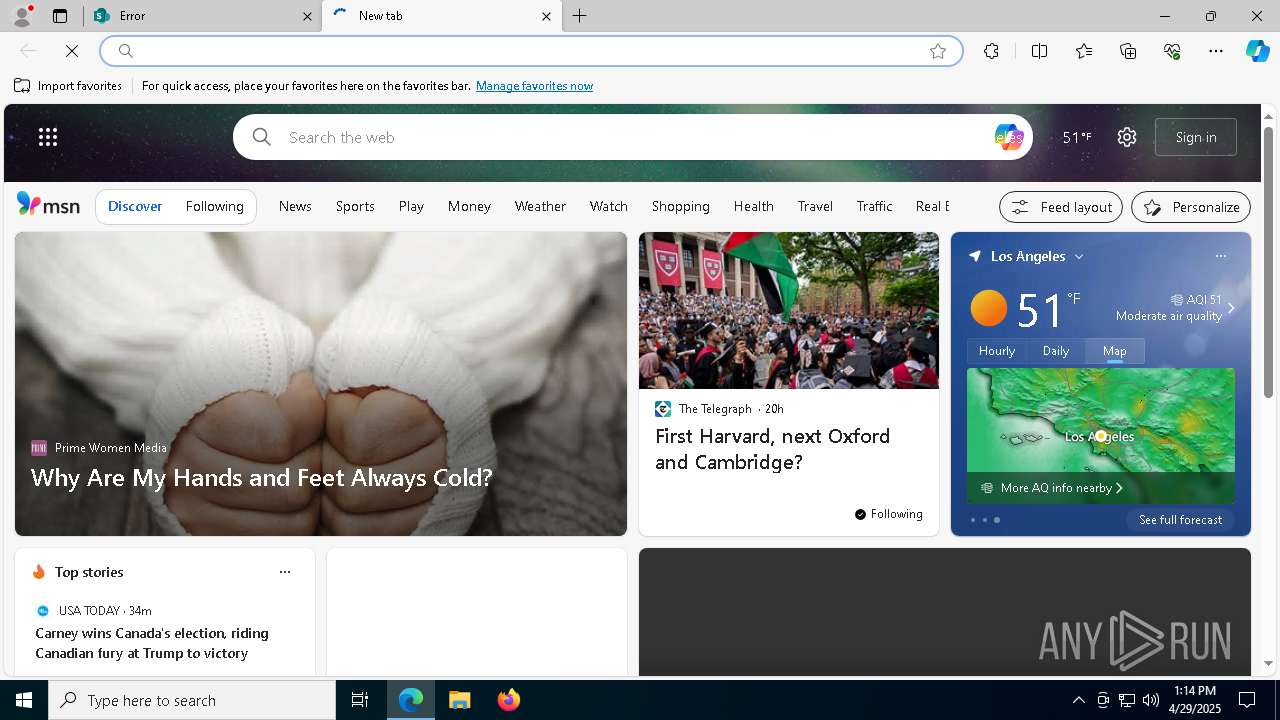Open the Money category
This screenshot has height=720, width=1280.
469,206
